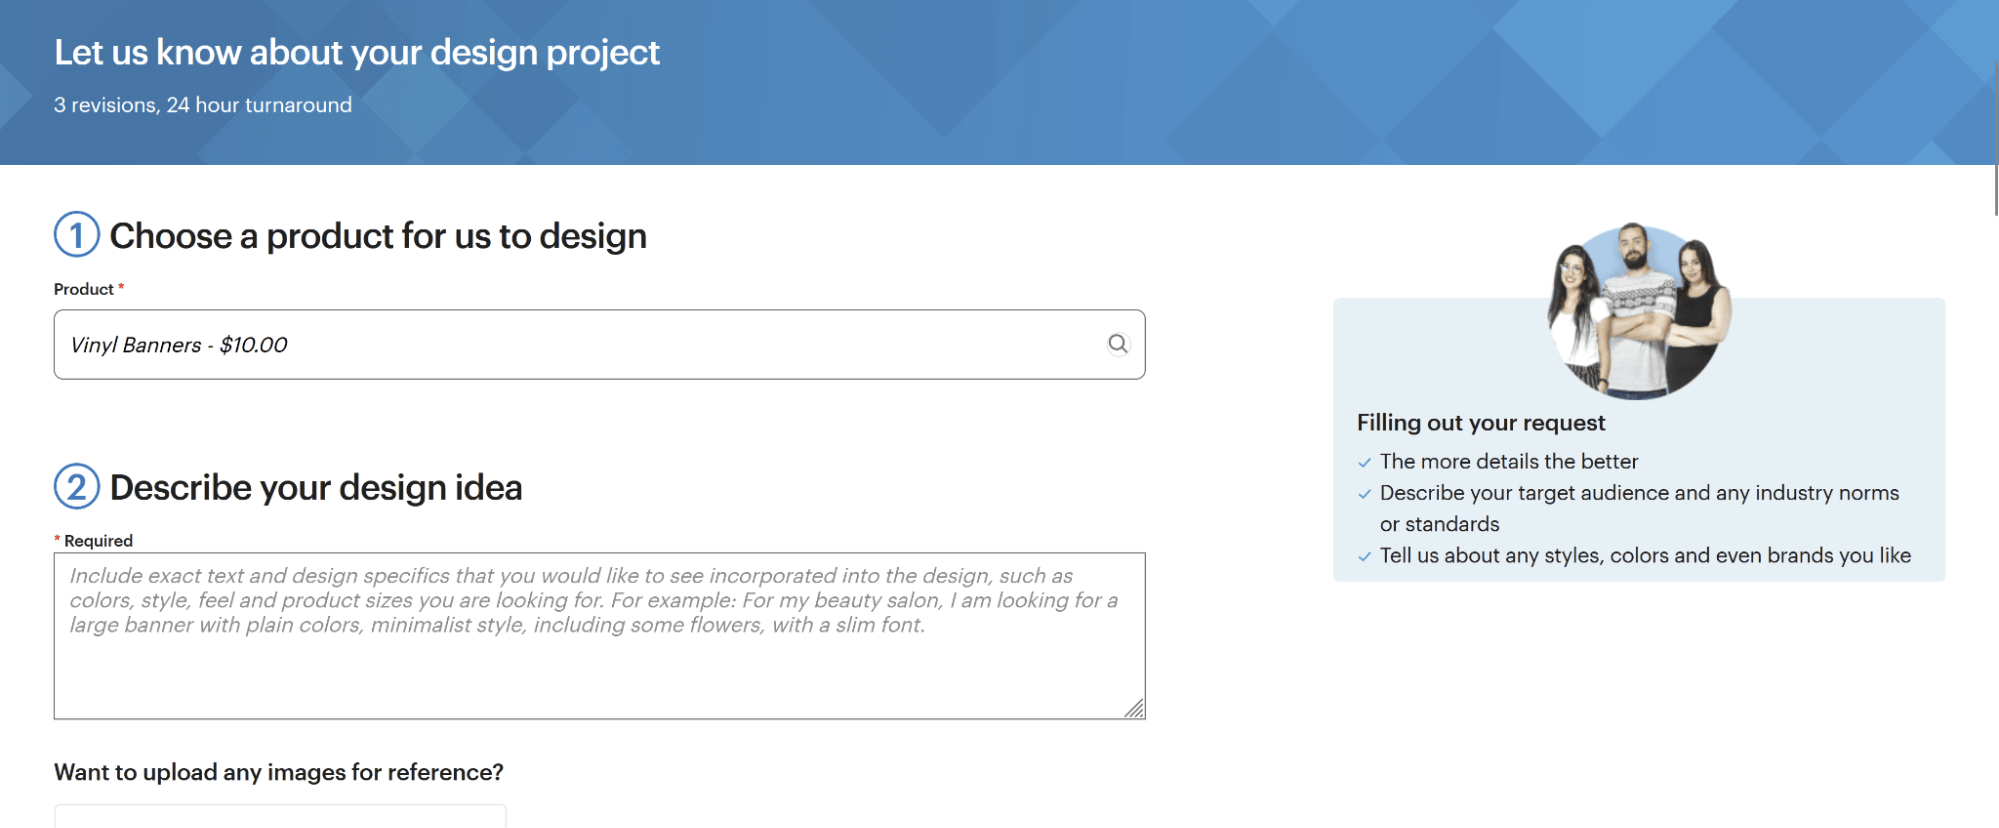Click the "Filling out your request" tips heading

pos(1480,423)
